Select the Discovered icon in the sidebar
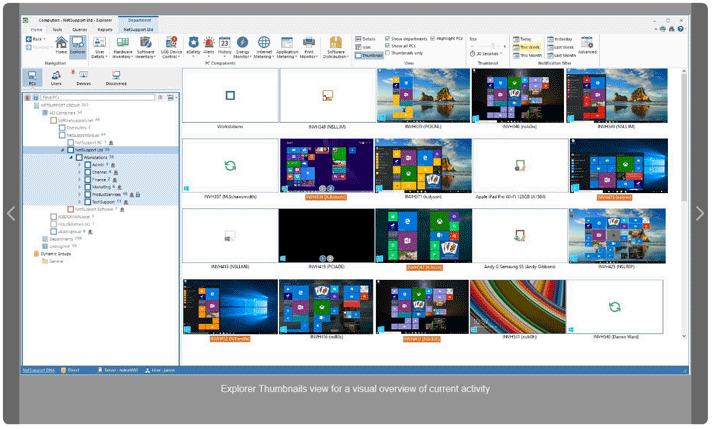Screen dimensions: 712x429 pos(115,79)
